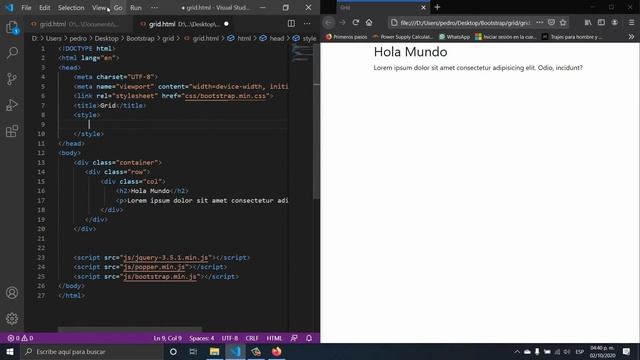Image resolution: width=640 pixels, height=360 pixels.
Task: Open the Explorer view in VS Code
Action: point(12,27)
